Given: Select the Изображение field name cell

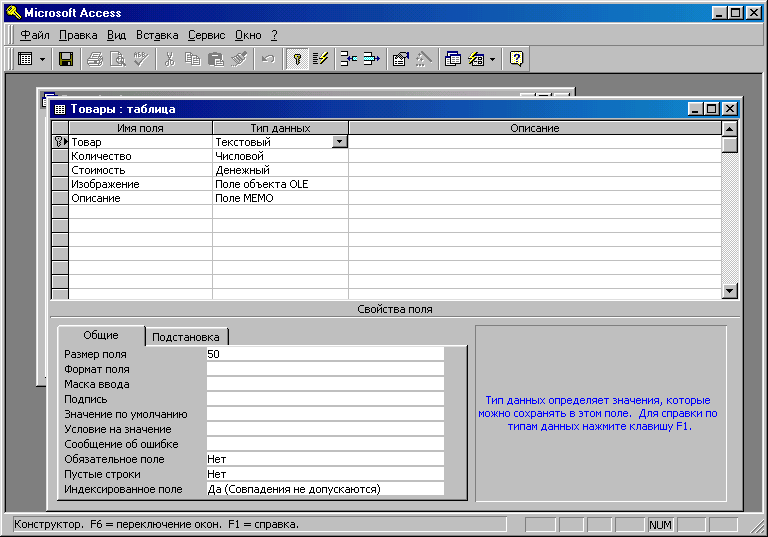Looking at the screenshot, I should 141,184.
